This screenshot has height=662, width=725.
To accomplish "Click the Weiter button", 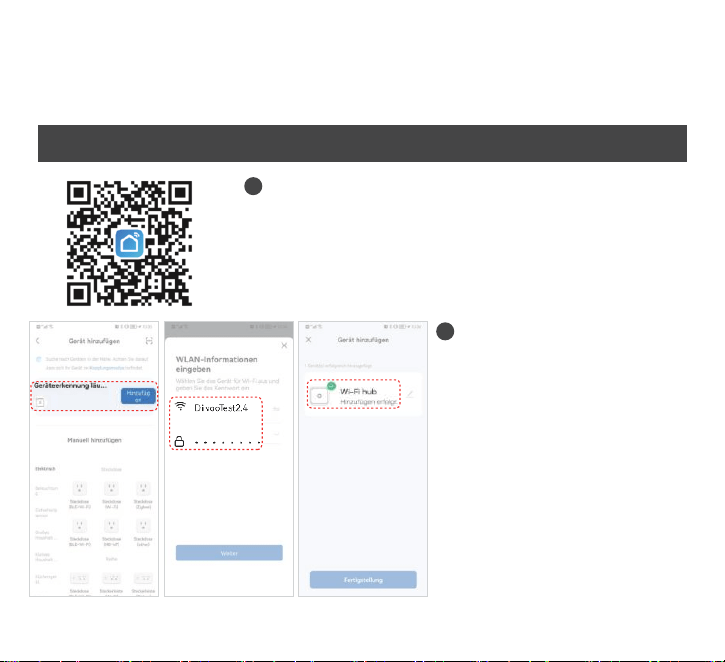I will click(x=229, y=553).
